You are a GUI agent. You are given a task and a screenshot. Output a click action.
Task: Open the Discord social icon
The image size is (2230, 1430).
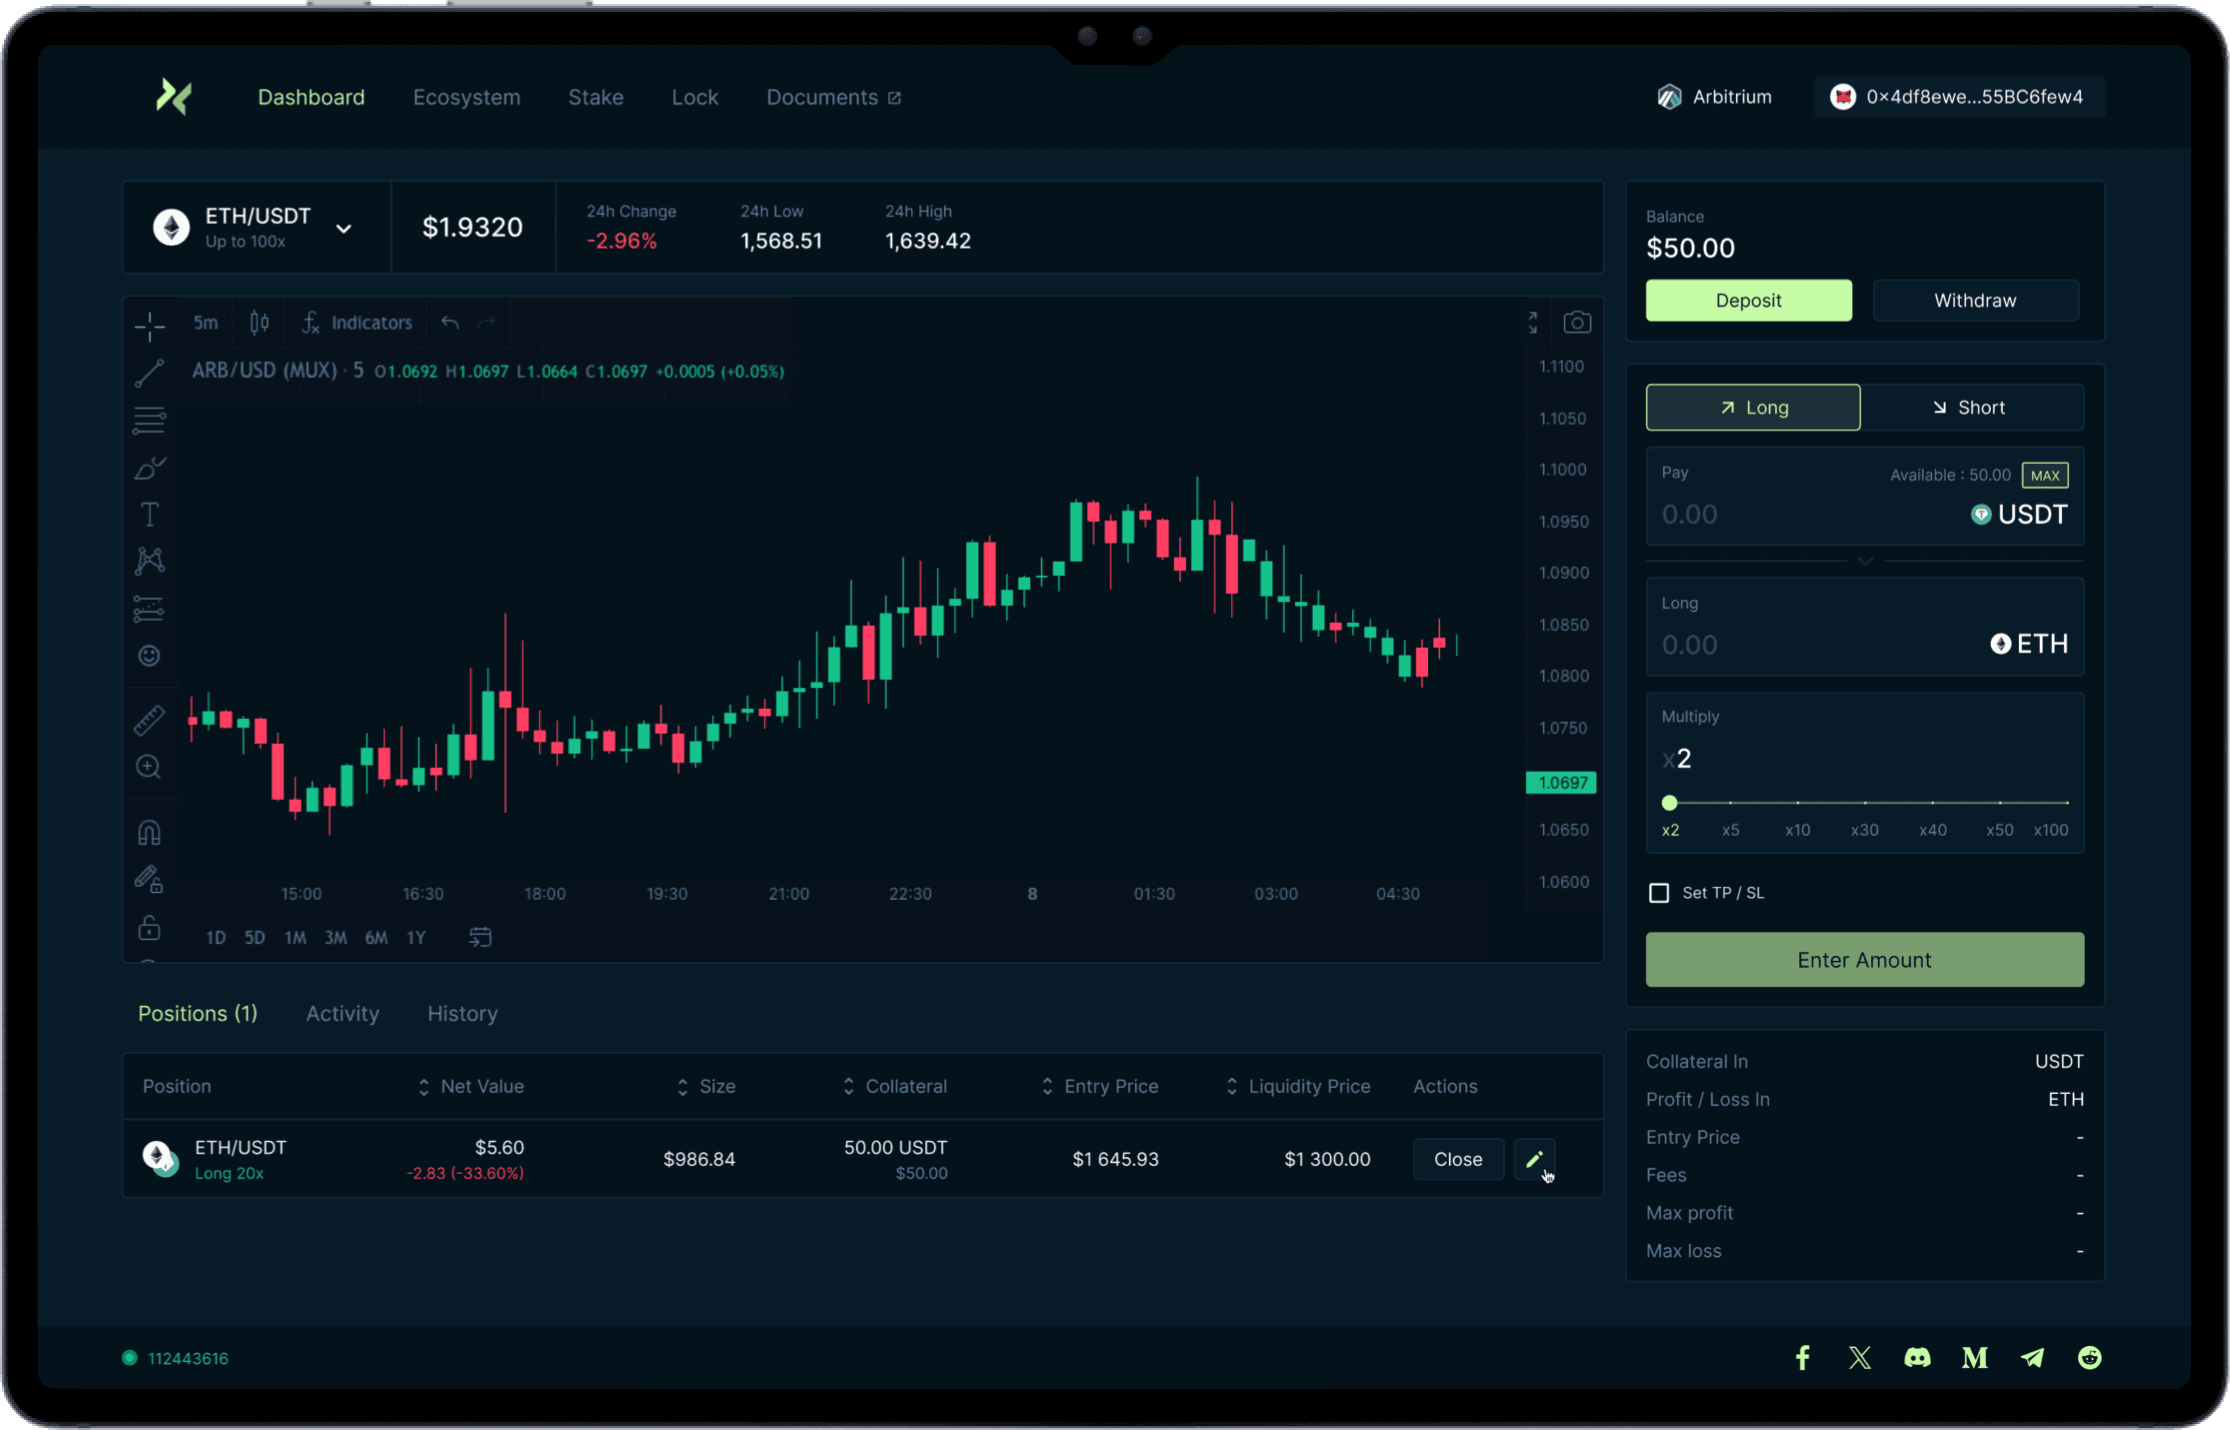pyautogui.click(x=1917, y=1357)
